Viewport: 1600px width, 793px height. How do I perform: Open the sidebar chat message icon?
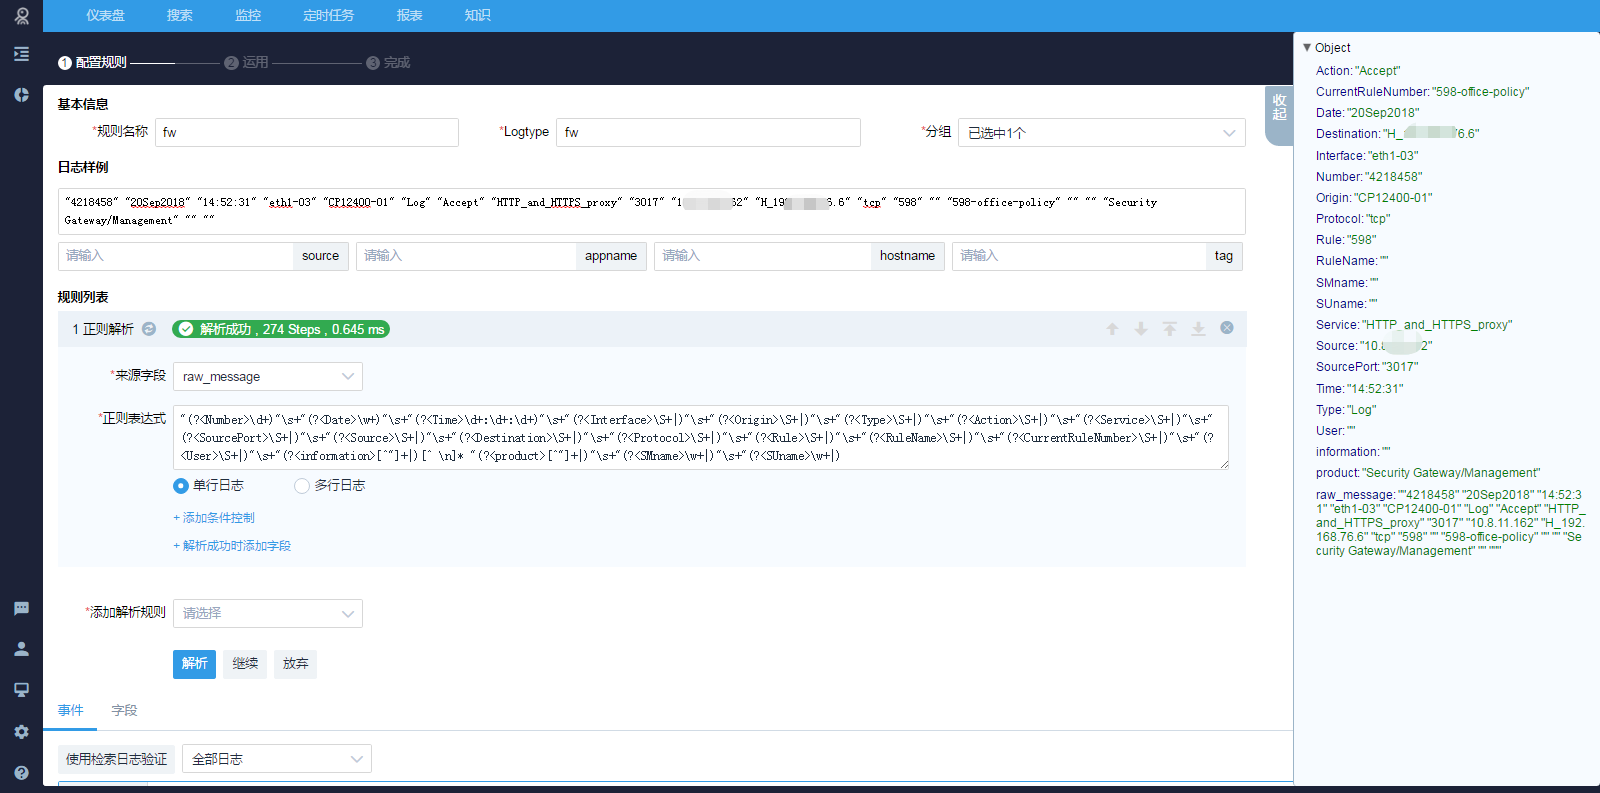(21, 608)
